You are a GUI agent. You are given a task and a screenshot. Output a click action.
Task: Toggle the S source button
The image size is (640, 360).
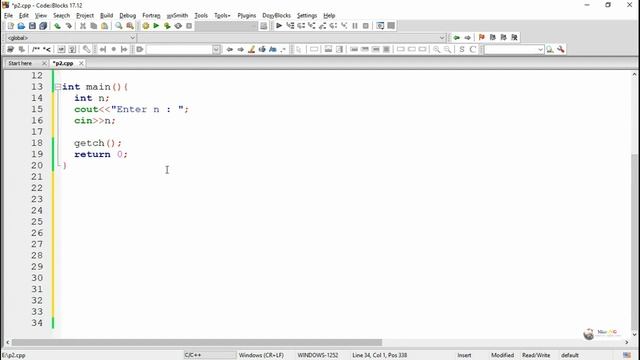(462, 49)
